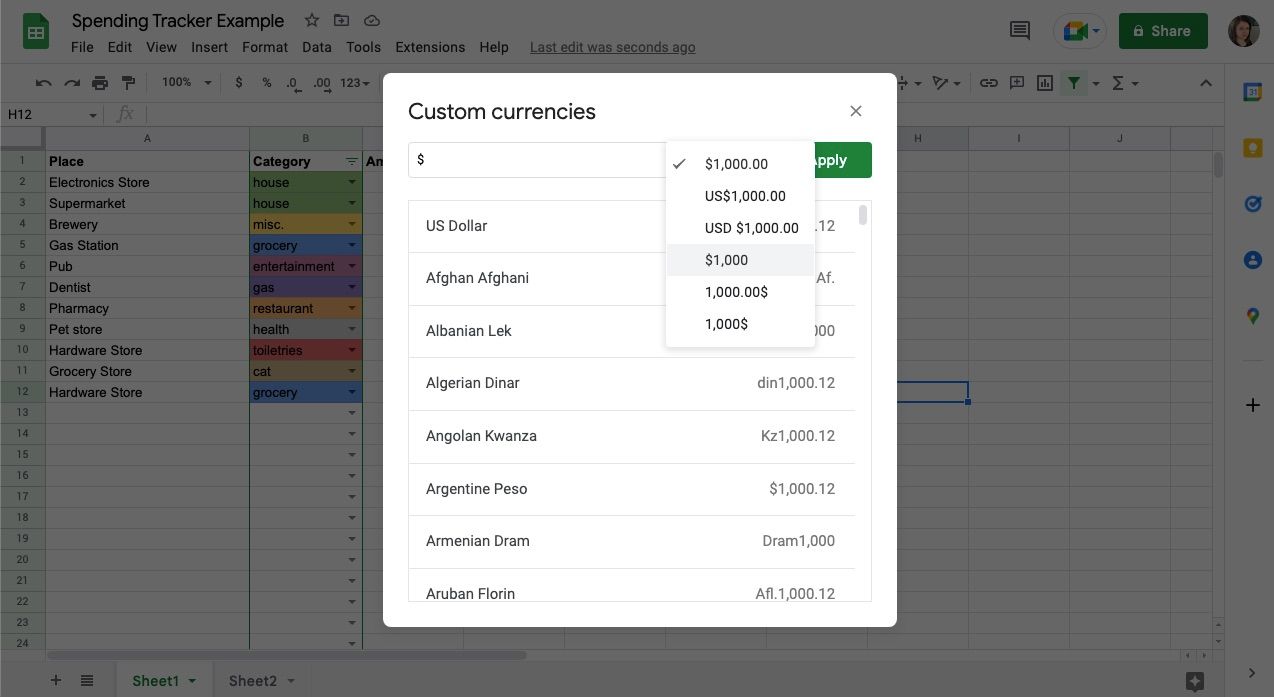The width and height of the screenshot is (1274, 697).
Task: Click the insert link icon
Action: (x=988, y=83)
